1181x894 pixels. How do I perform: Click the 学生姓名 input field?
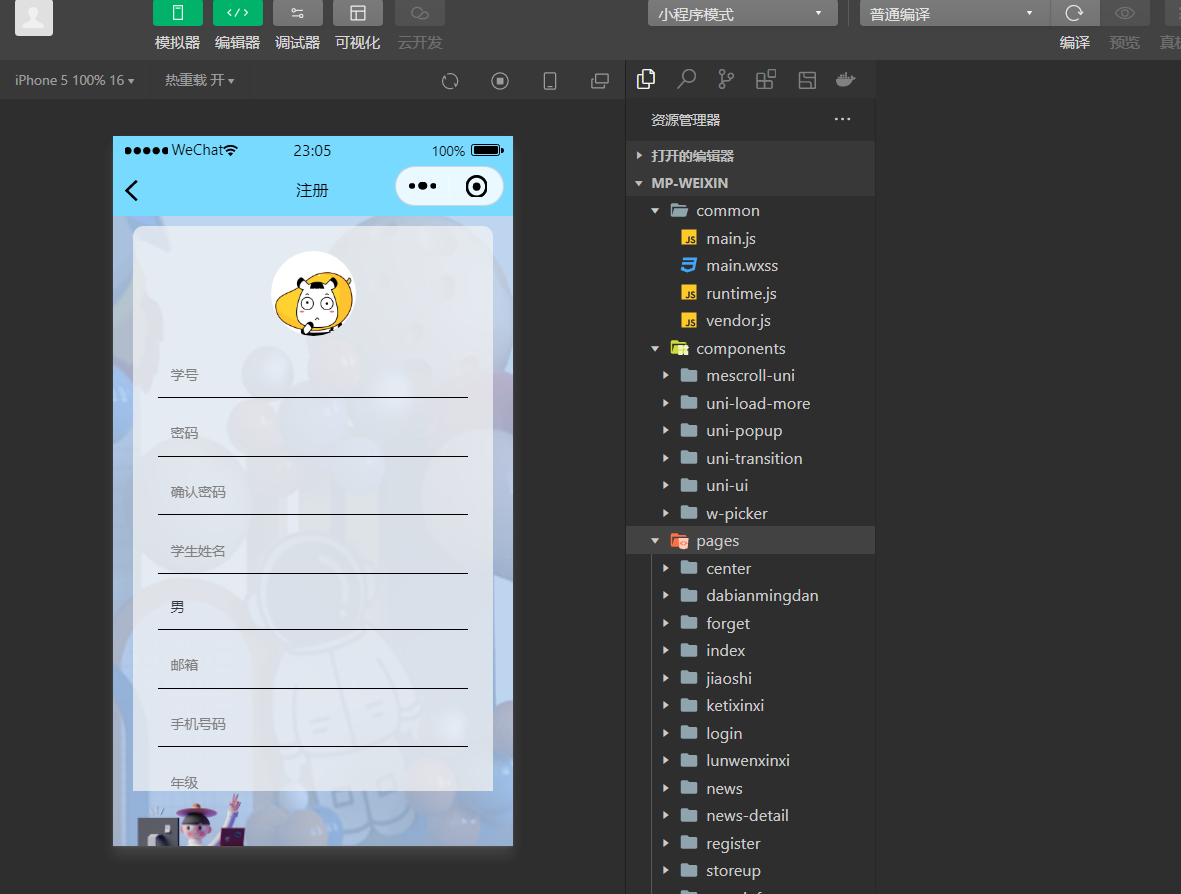(313, 551)
